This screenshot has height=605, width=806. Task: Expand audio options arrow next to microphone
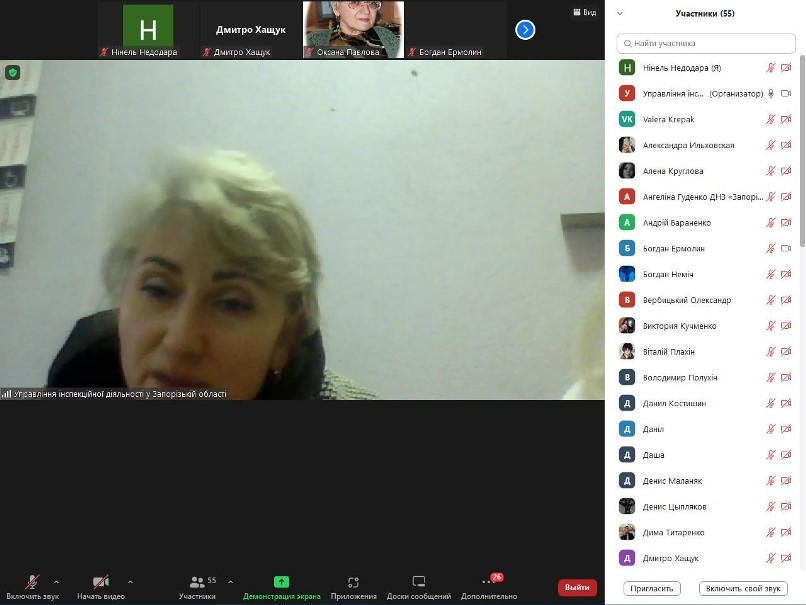coord(56,582)
